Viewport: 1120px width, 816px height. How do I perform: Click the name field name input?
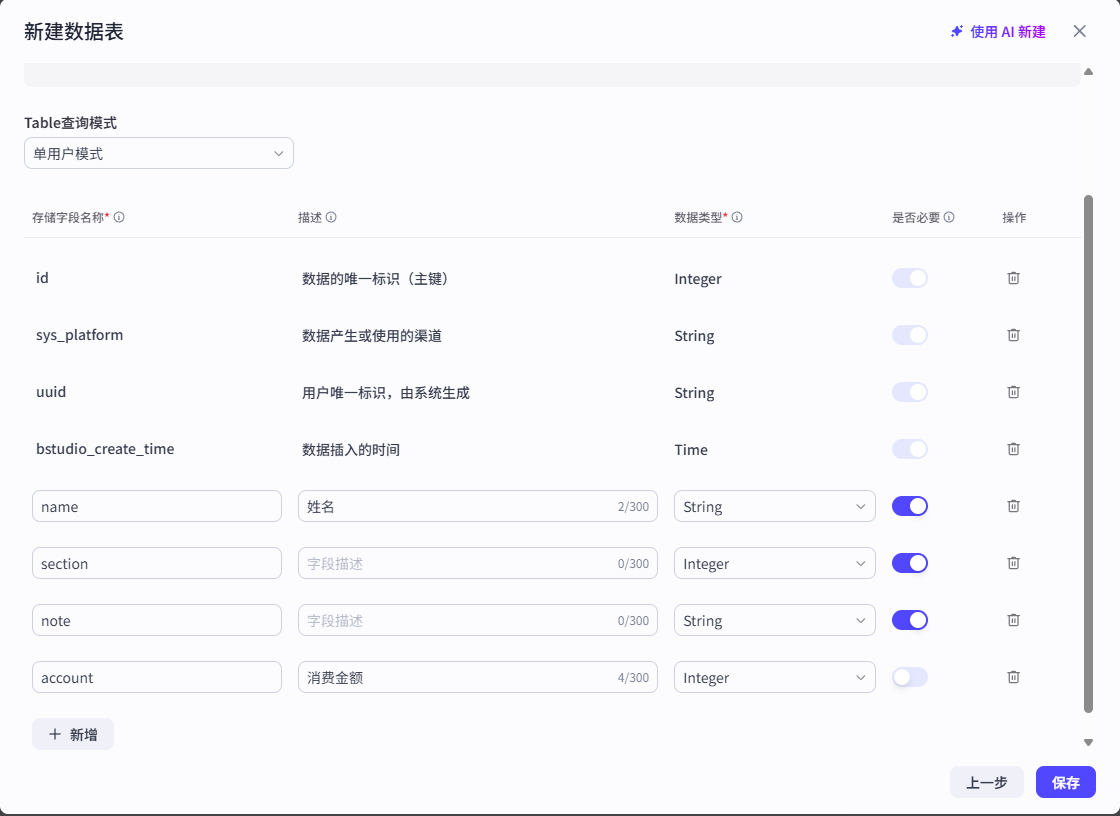tap(156, 506)
